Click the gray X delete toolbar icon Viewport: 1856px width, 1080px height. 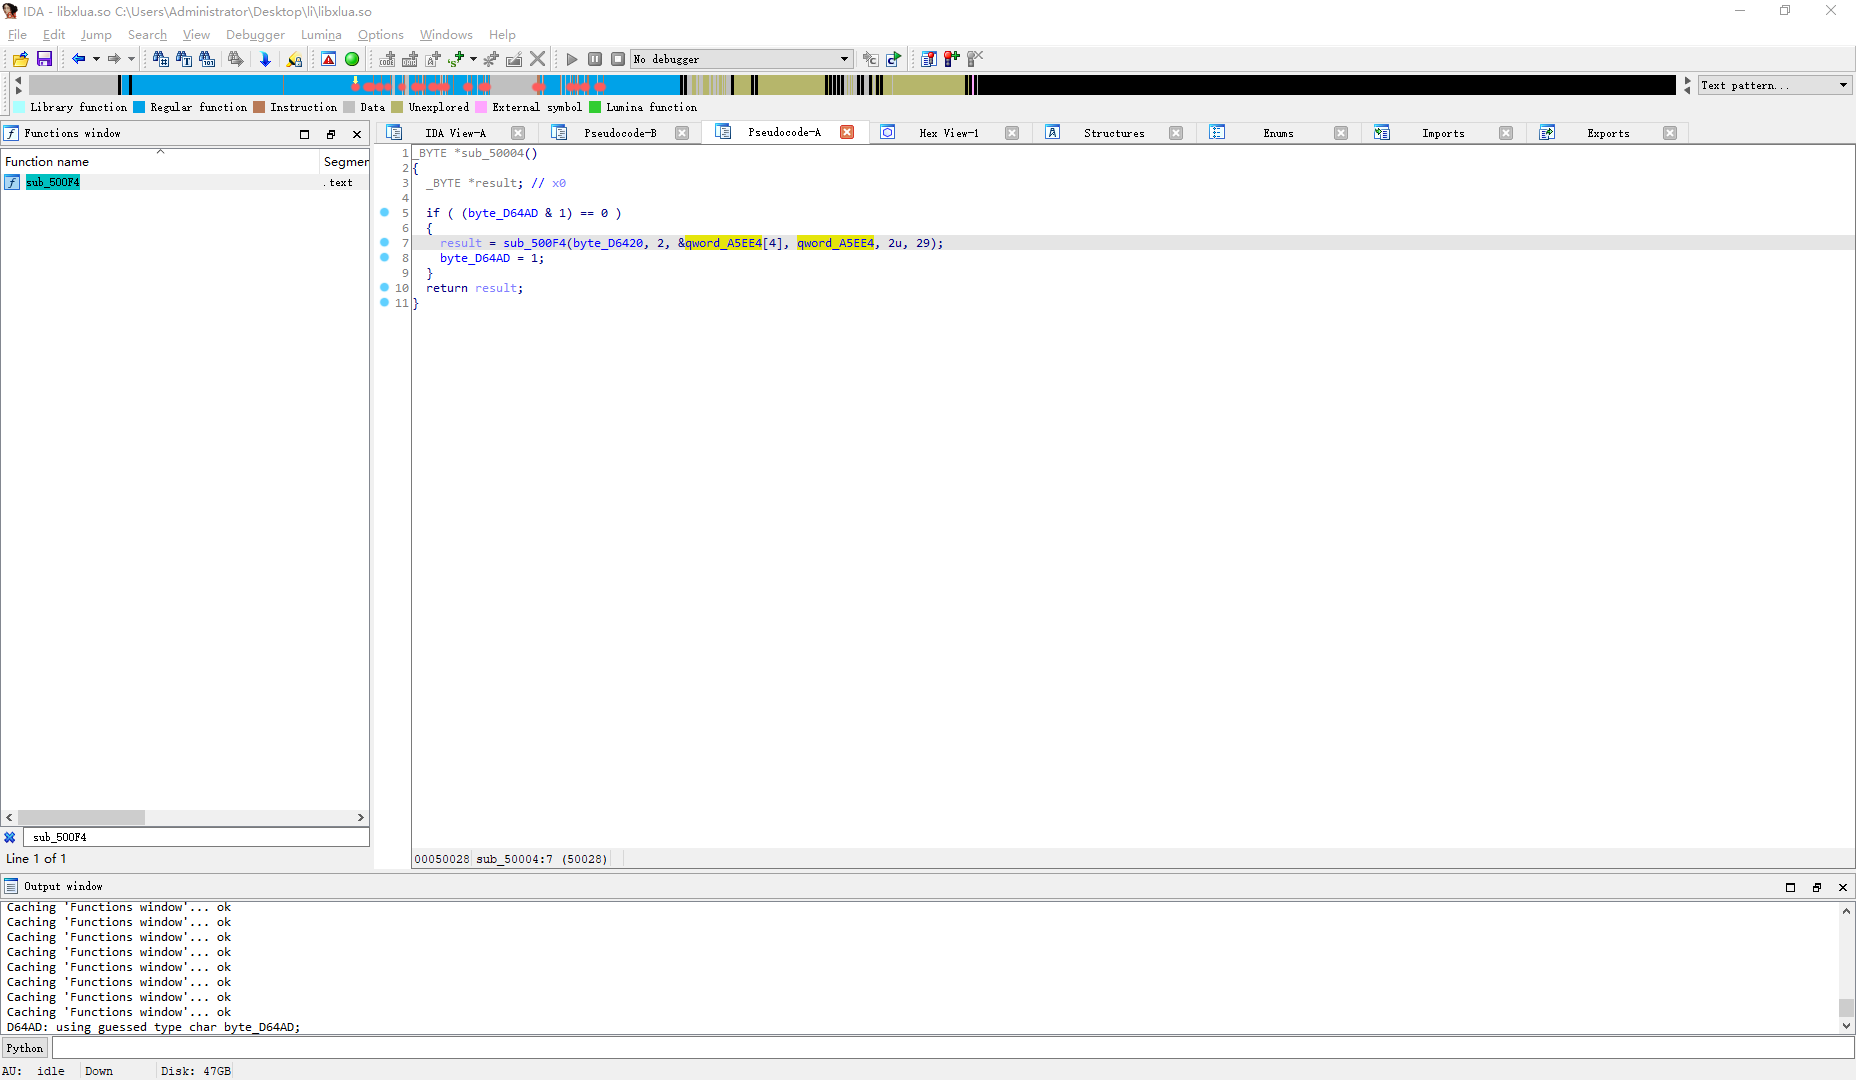538,59
